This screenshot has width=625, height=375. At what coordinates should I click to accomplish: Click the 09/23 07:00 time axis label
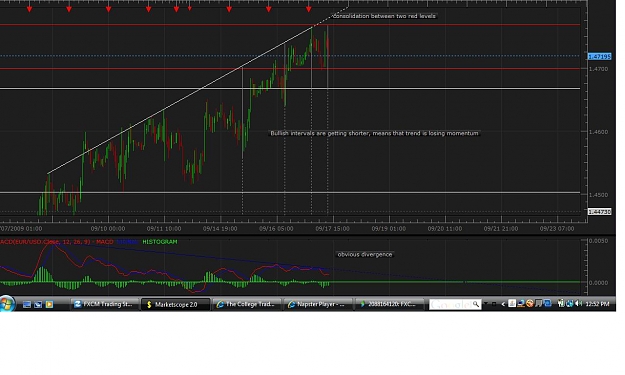tap(557, 229)
